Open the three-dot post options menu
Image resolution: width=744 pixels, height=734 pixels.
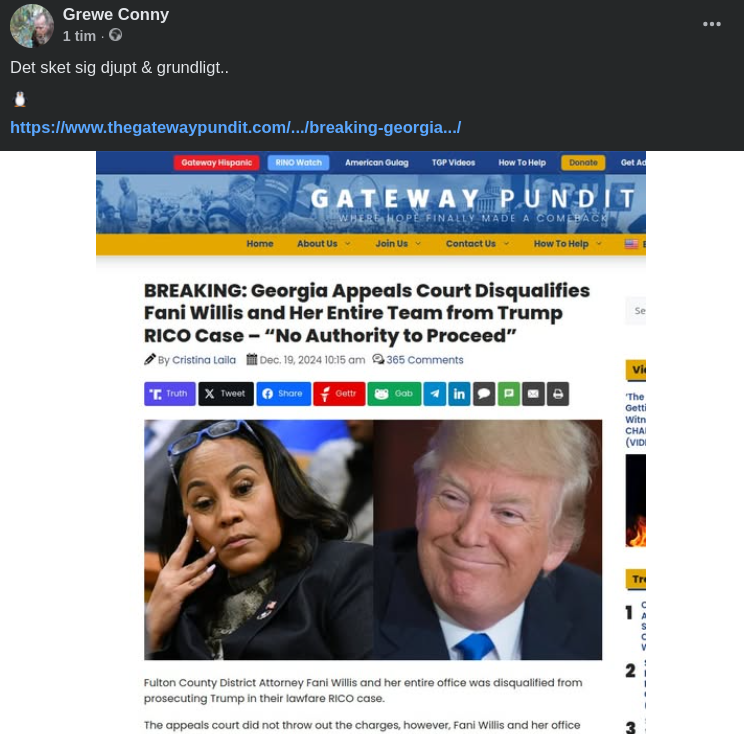point(712,24)
